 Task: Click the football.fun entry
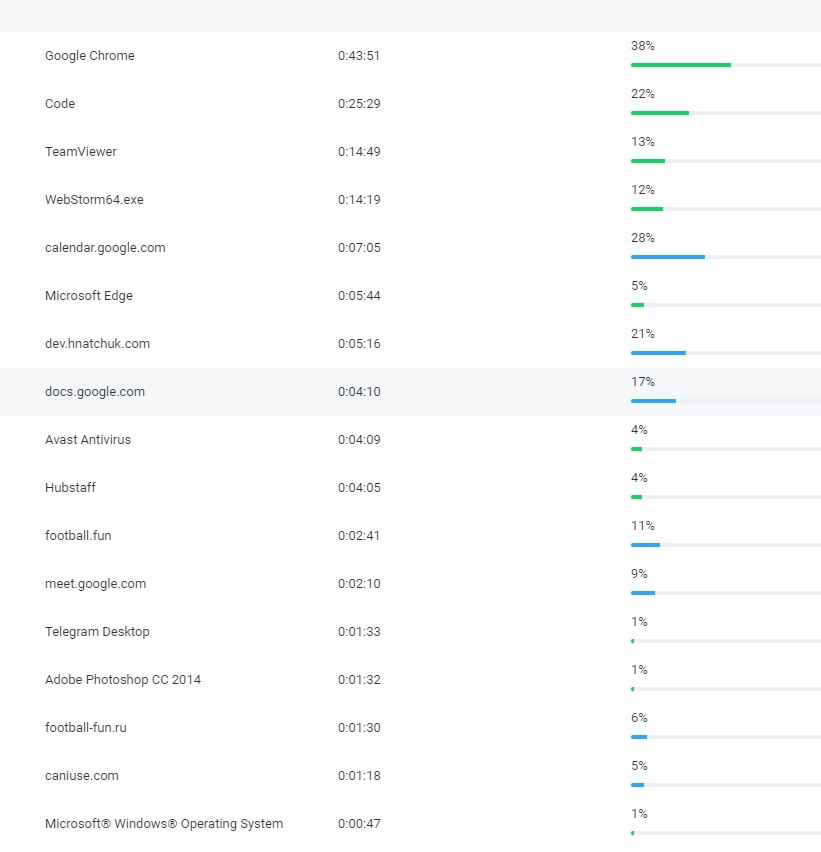[x=78, y=536]
